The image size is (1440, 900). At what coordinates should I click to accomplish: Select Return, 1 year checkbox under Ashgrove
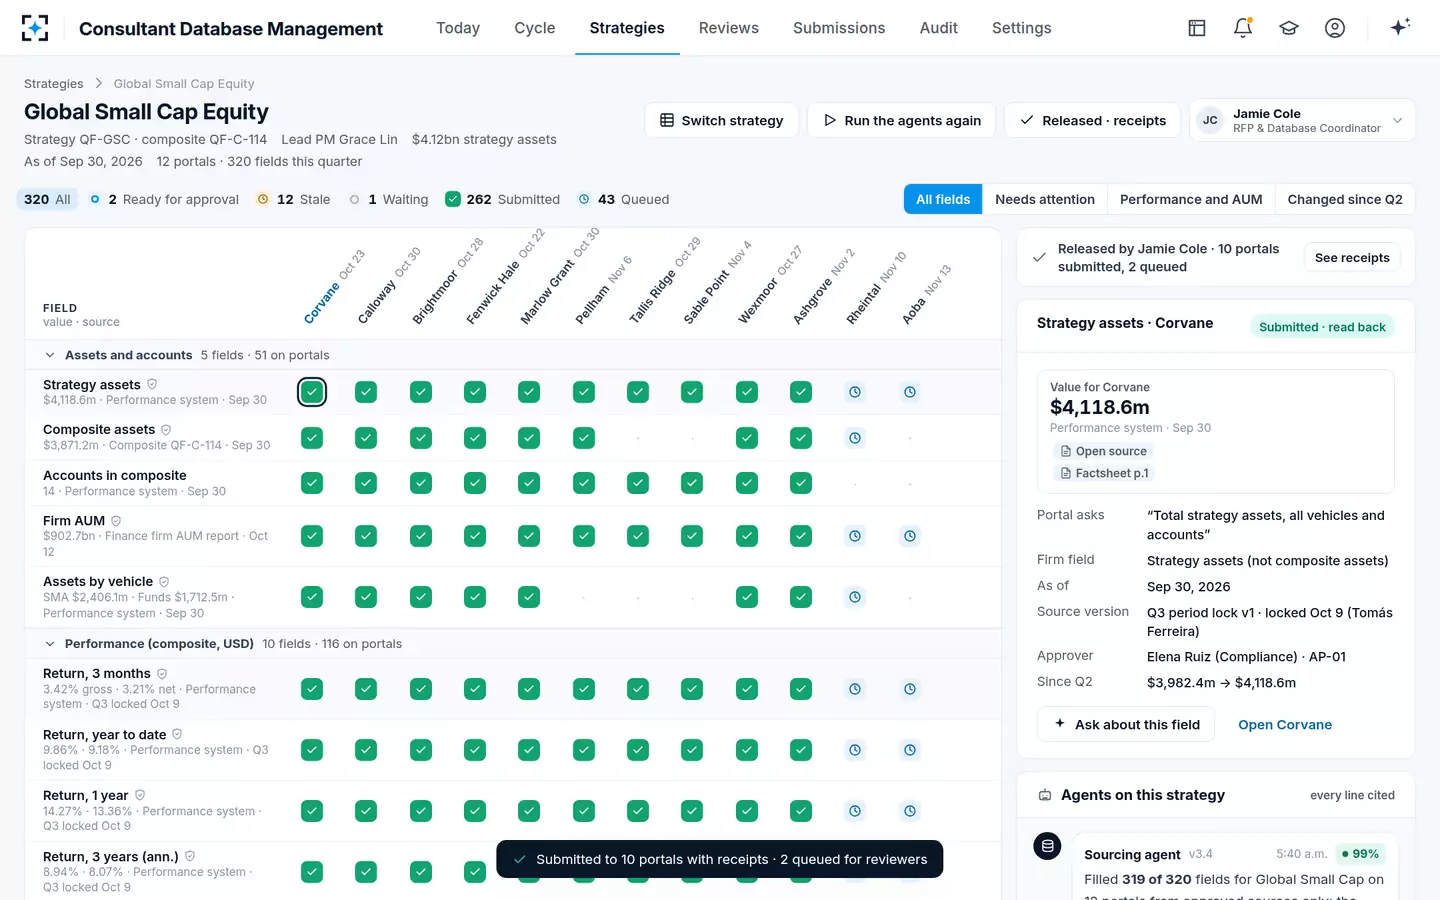pyautogui.click(x=801, y=811)
